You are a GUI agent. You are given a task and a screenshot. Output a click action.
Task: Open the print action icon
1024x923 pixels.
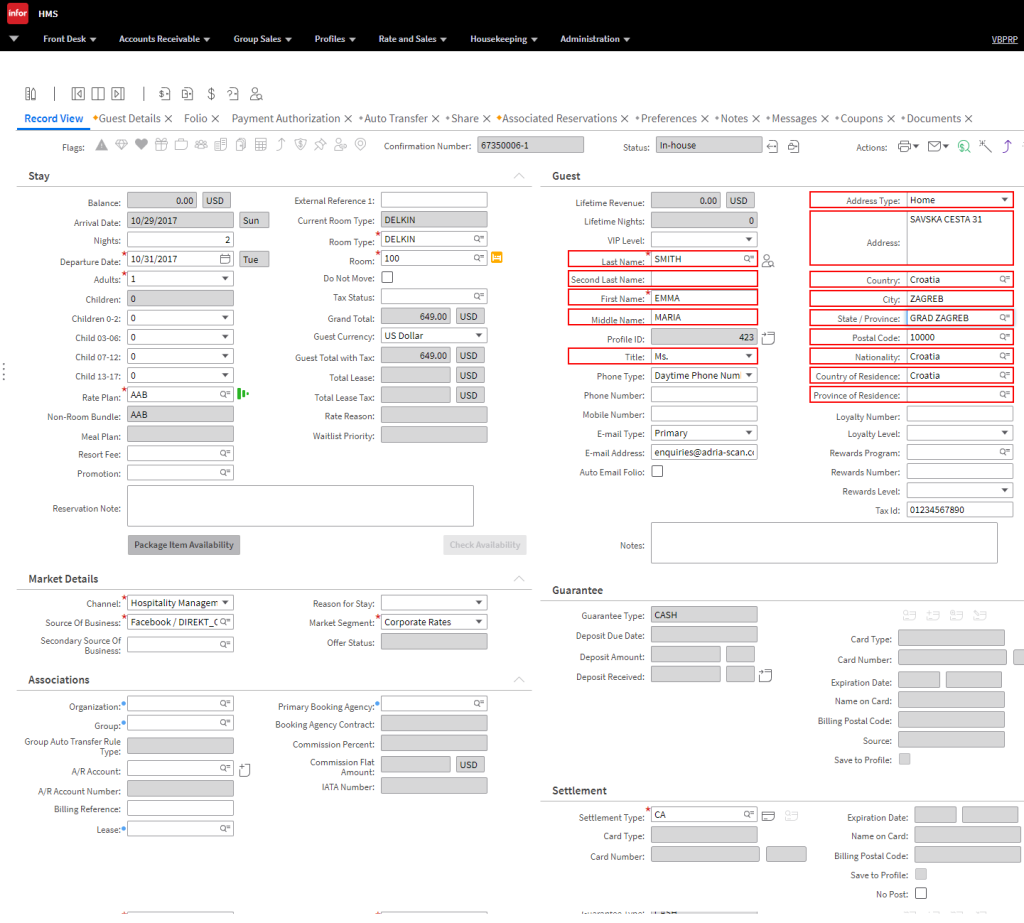click(x=906, y=147)
